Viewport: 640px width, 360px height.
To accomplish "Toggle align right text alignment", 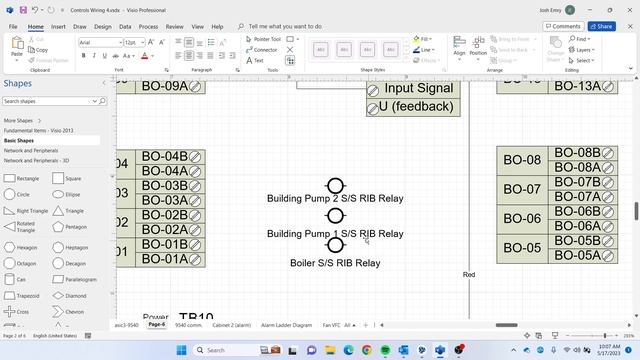I will coord(200,56).
